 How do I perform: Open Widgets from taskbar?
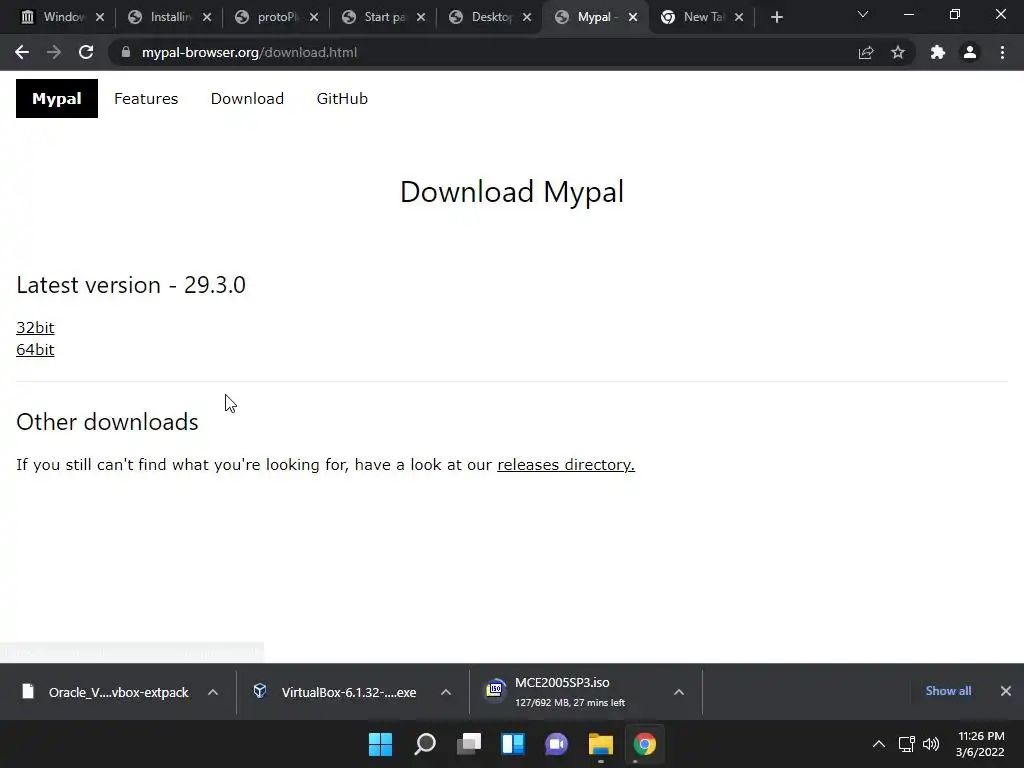[x=513, y=744]
